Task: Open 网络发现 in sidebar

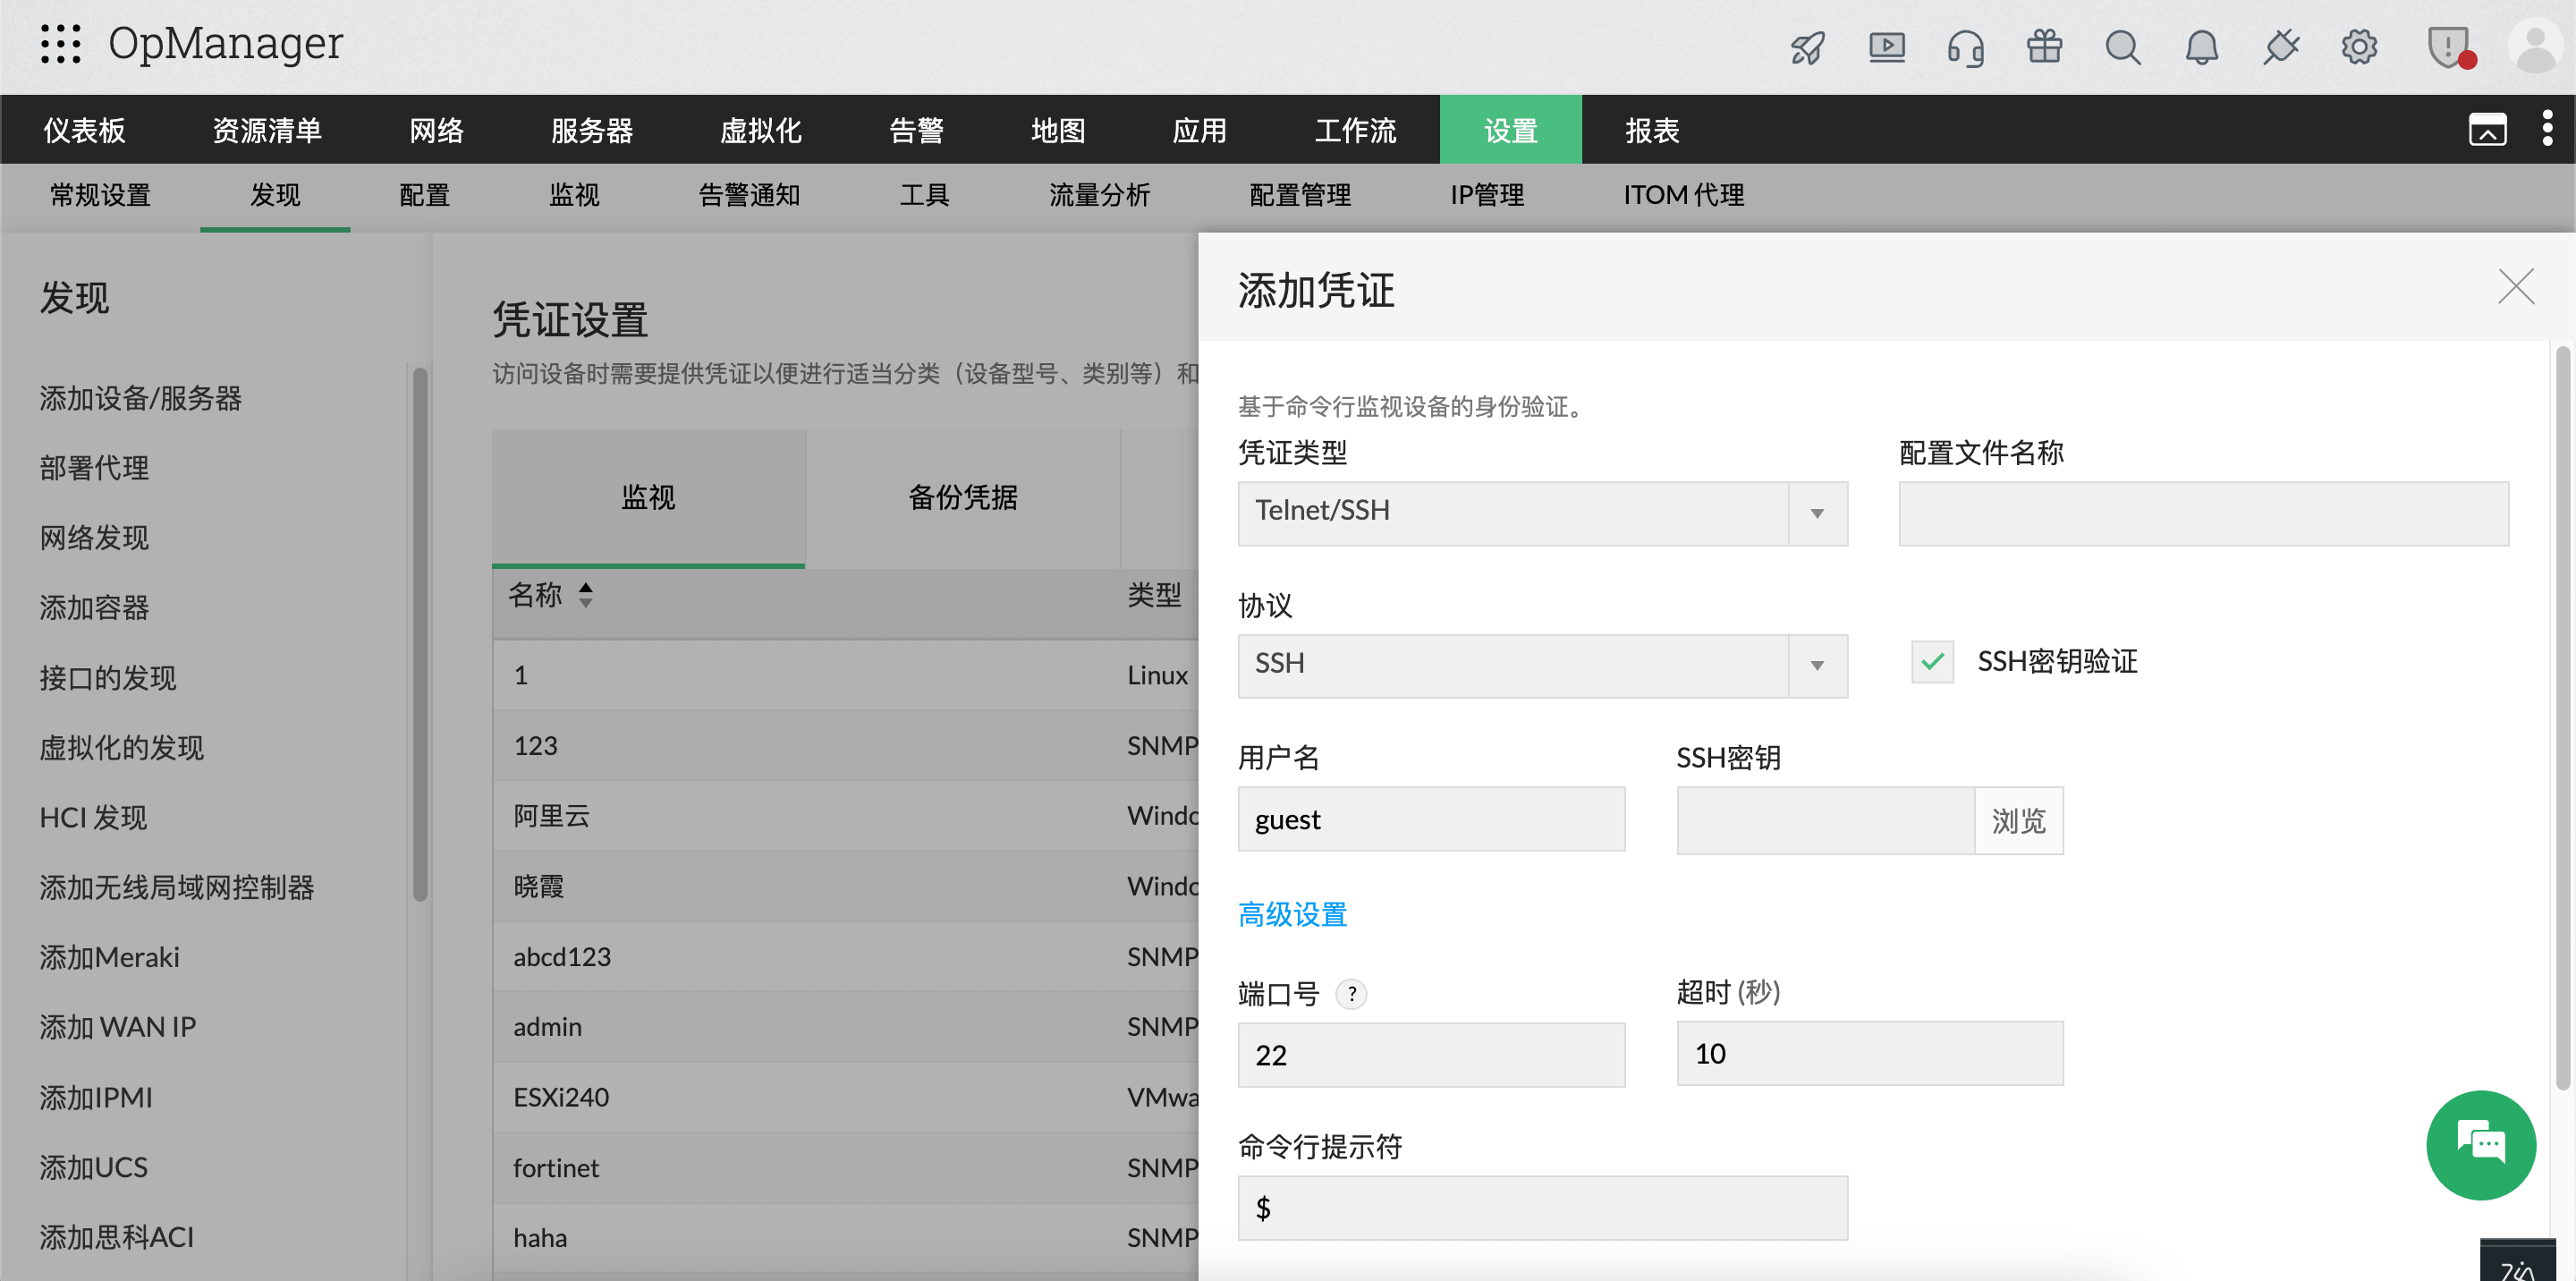Action: pyautogui.click(x=94, y=538)
